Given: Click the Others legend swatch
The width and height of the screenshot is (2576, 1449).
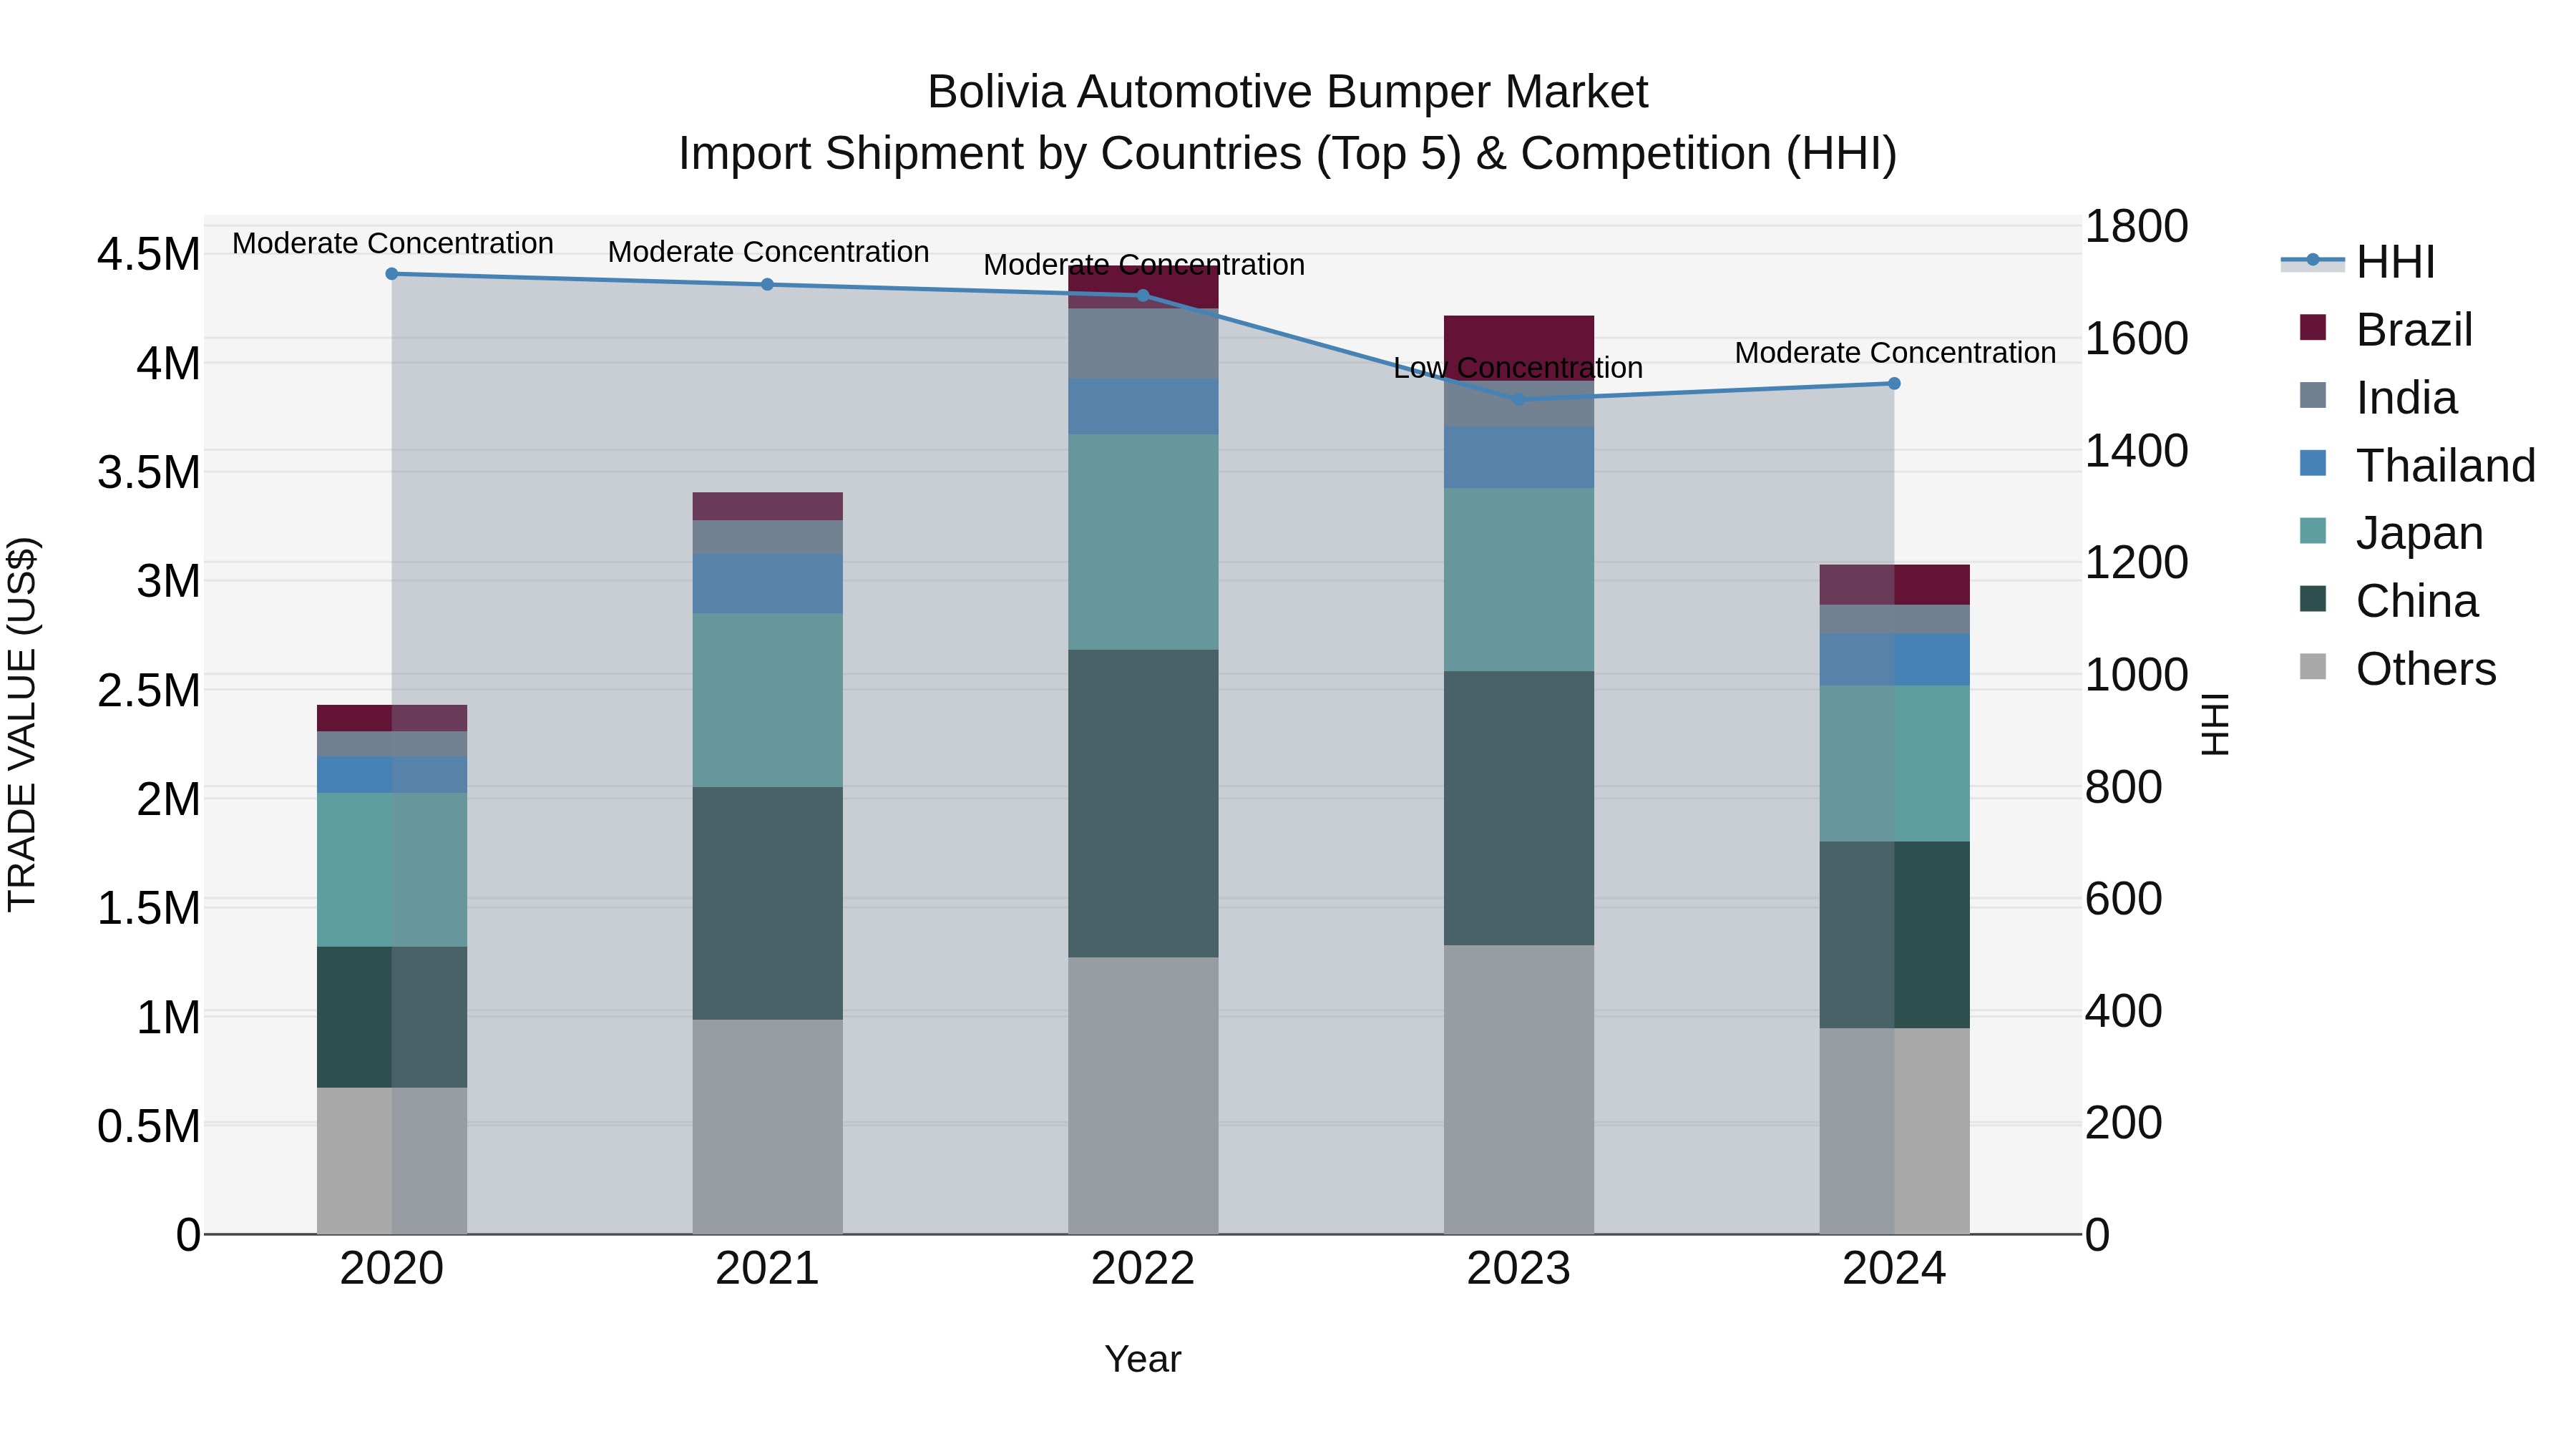Looking at the screenshot, I should [x=2313, y=666].
